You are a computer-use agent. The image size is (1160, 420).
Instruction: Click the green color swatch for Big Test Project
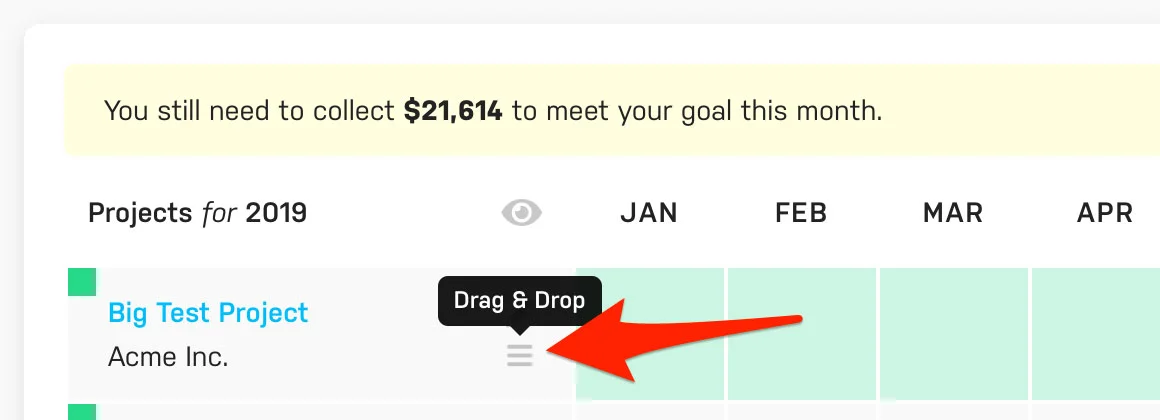81,281
